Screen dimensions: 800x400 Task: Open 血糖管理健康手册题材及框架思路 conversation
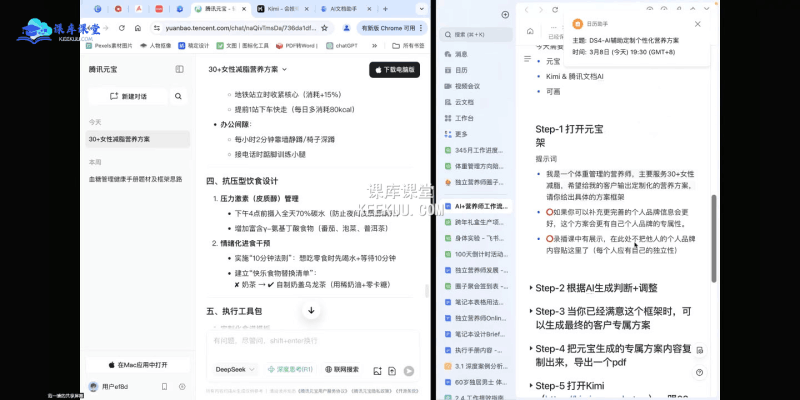(x=136, y=179)
